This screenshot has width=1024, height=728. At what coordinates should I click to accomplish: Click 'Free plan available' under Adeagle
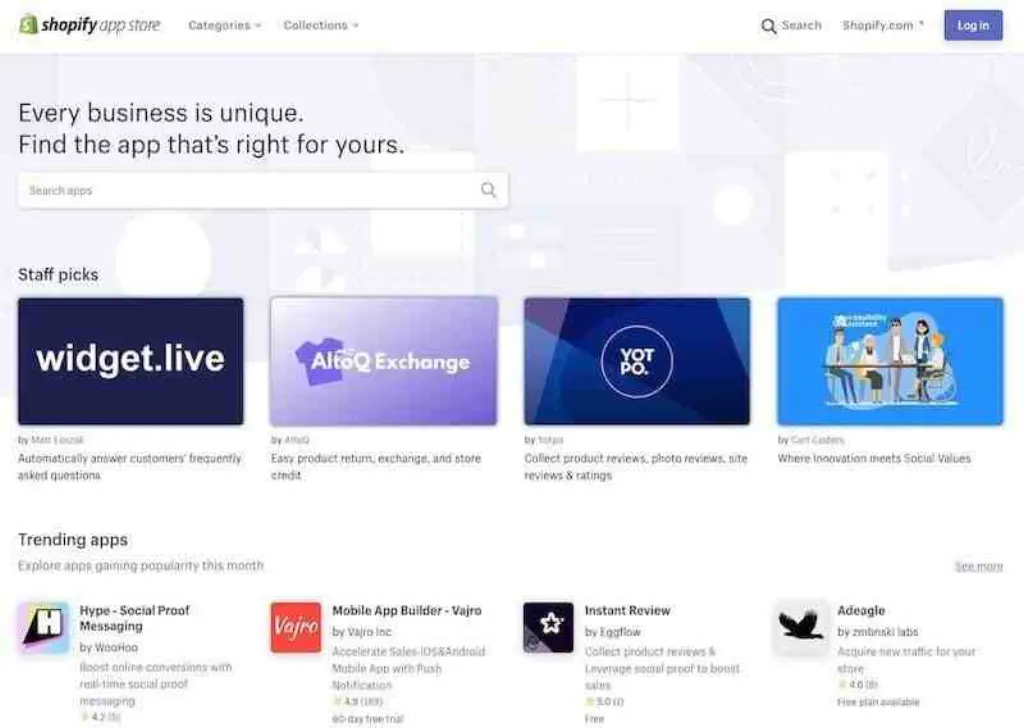click(878, 702)
